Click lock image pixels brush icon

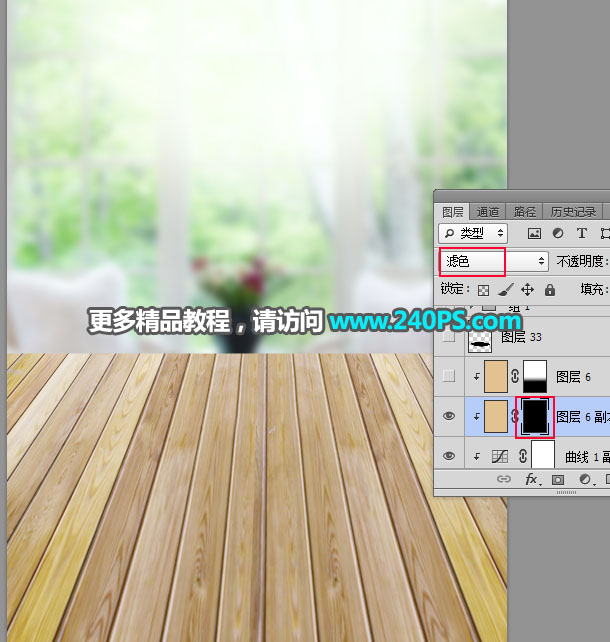506,289
